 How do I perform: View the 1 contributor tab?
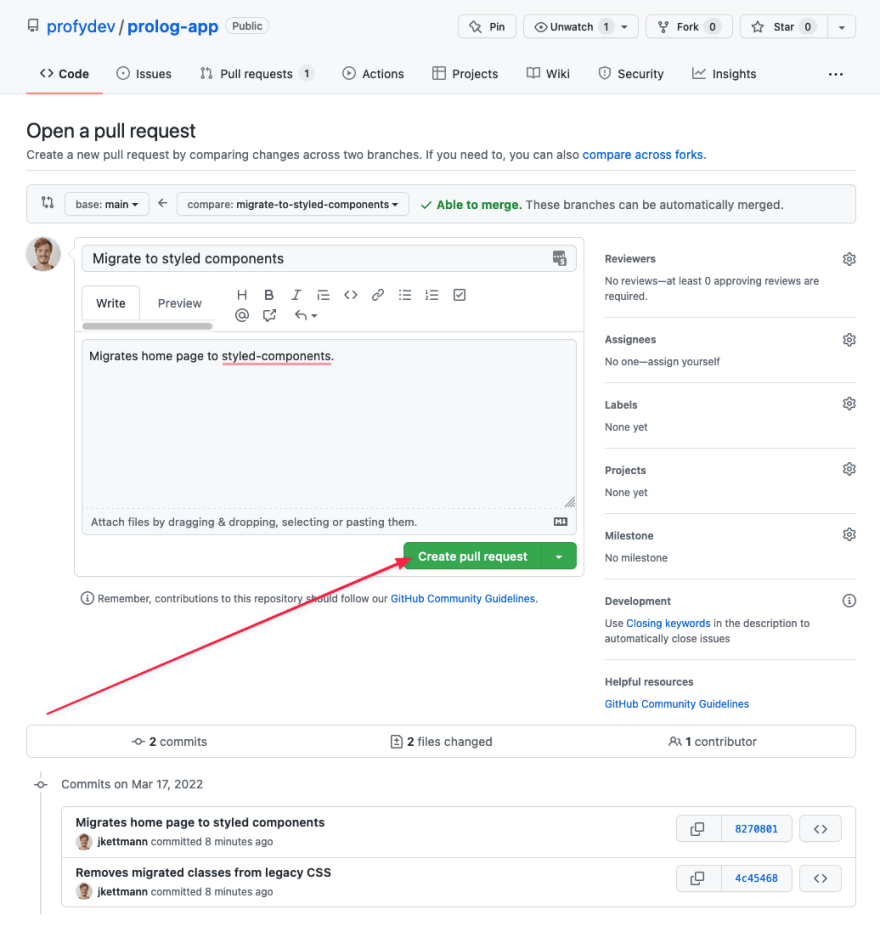pyautogui.click(x=712, y=742)
